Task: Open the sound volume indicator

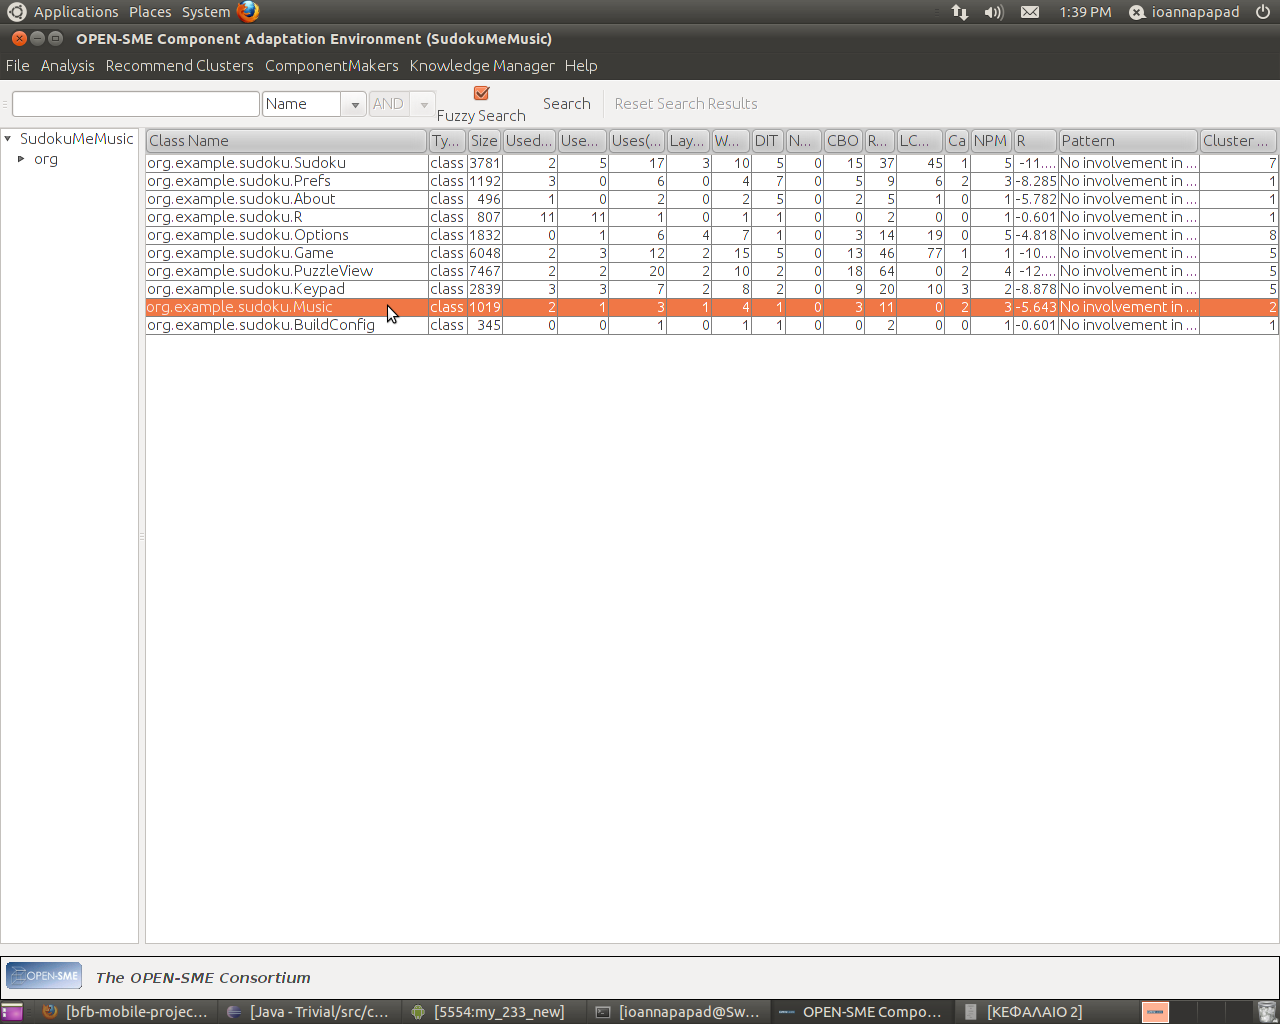Action: click(x=994, y=12)
